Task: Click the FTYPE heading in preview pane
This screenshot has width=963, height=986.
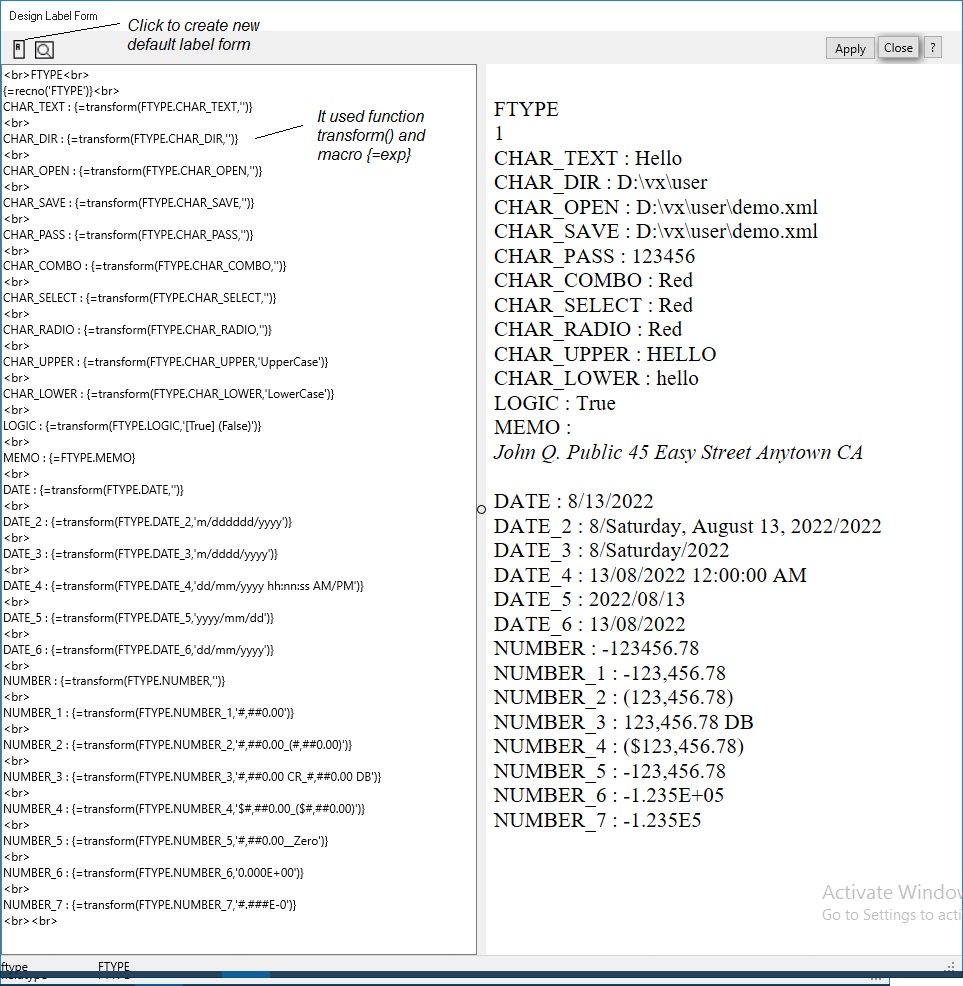Action: pos(526,110)
